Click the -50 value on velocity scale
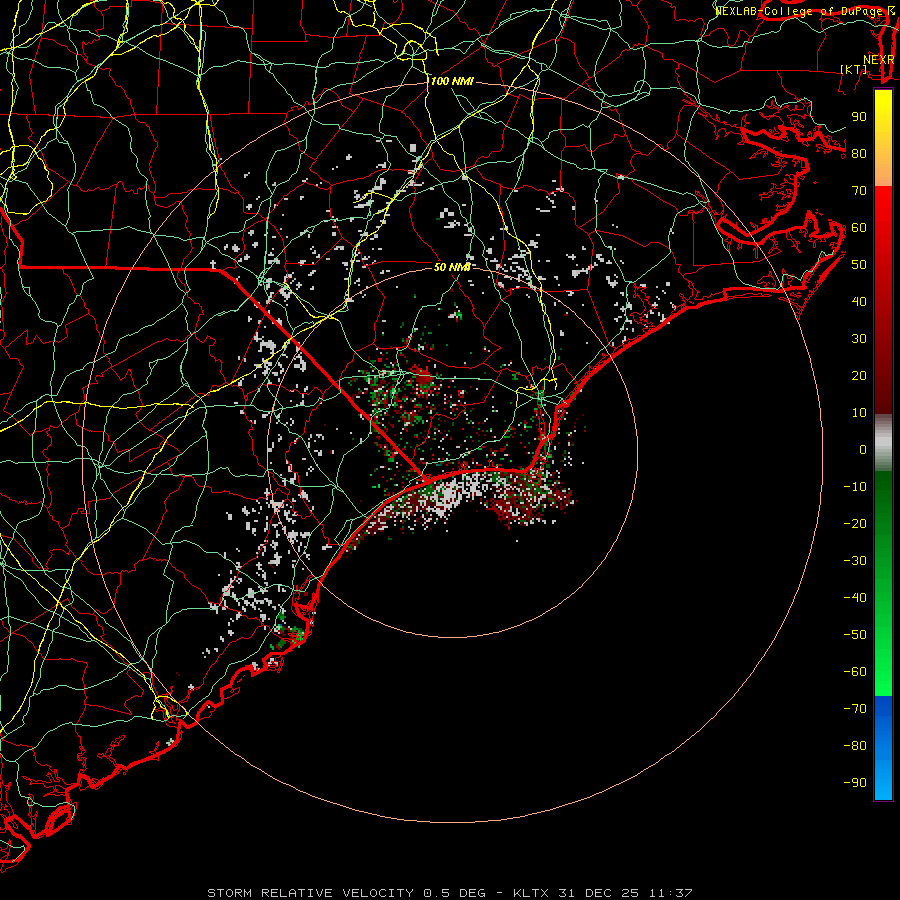900x900 pixels. click(x=855, y=635)
